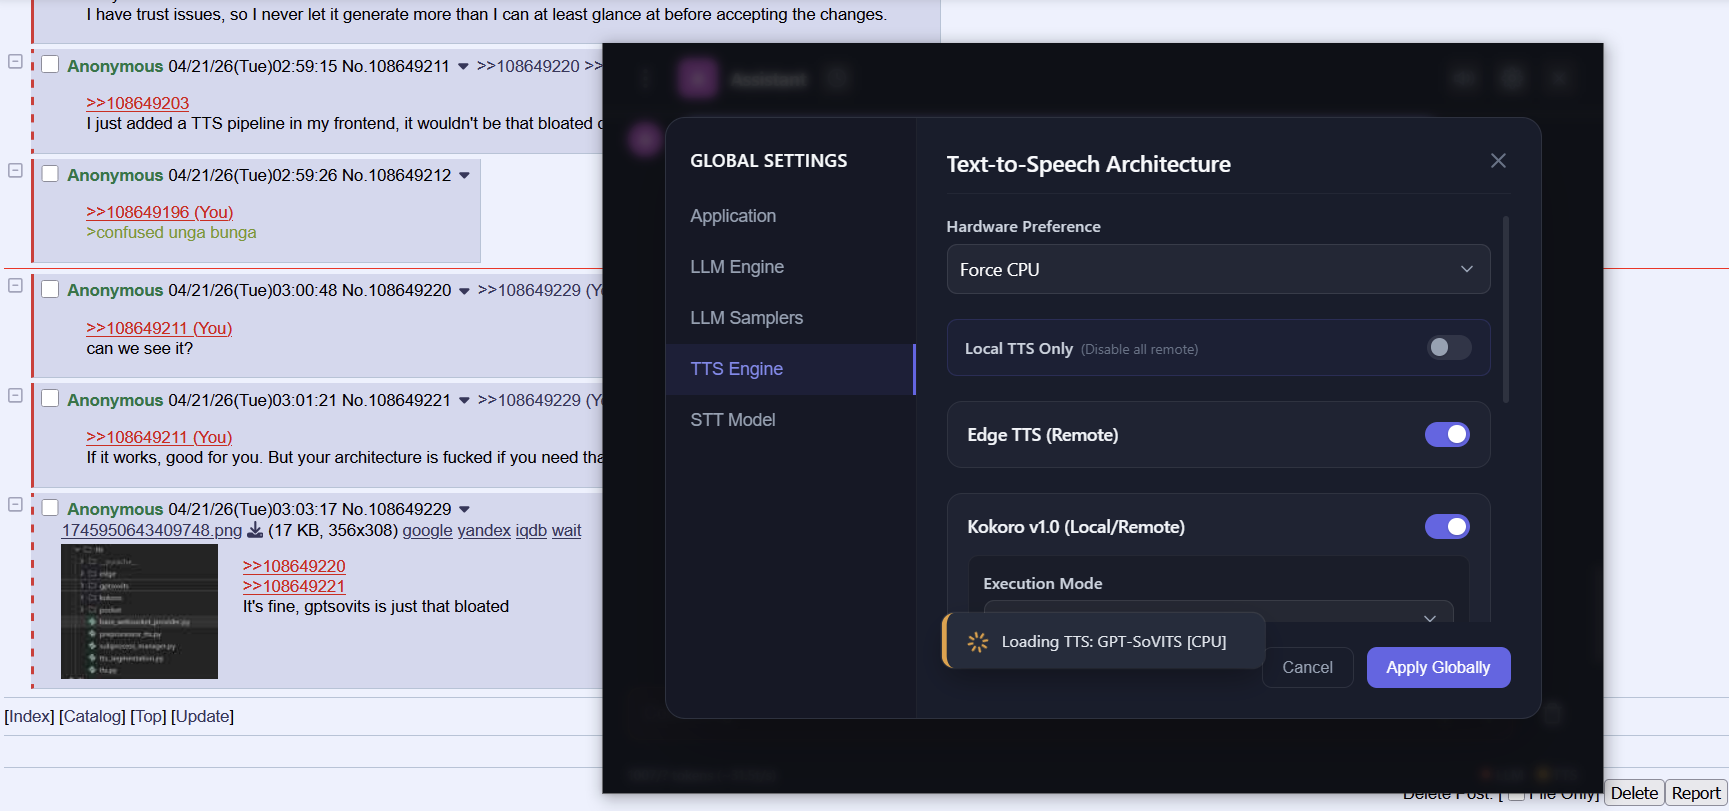Switch to the LLM Samplers settings tab
This screenshot has width=1729, height=811.
click(x=746, y=318)
